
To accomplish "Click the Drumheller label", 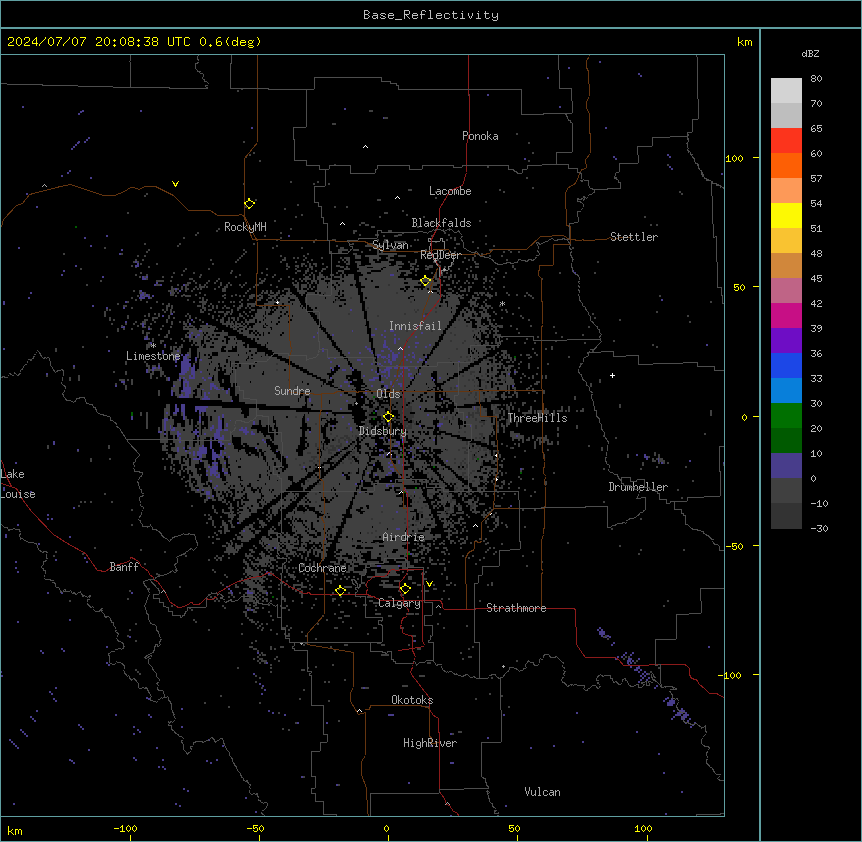I will click(x=638, y=487).
